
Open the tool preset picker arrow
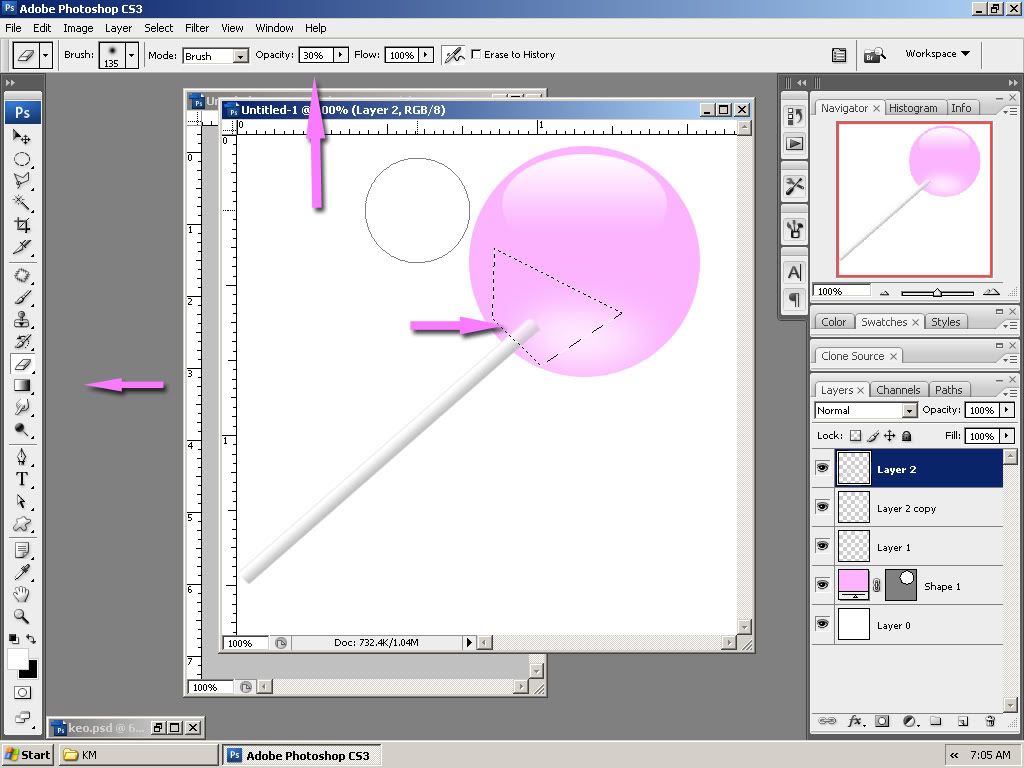tap(45, 56)
